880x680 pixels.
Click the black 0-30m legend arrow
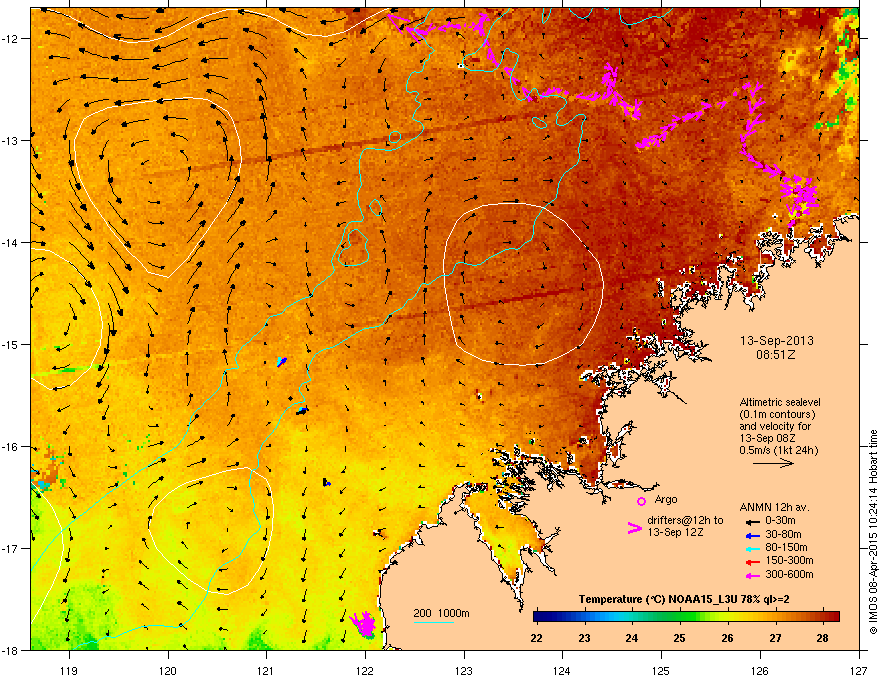(x=753, y=521)
